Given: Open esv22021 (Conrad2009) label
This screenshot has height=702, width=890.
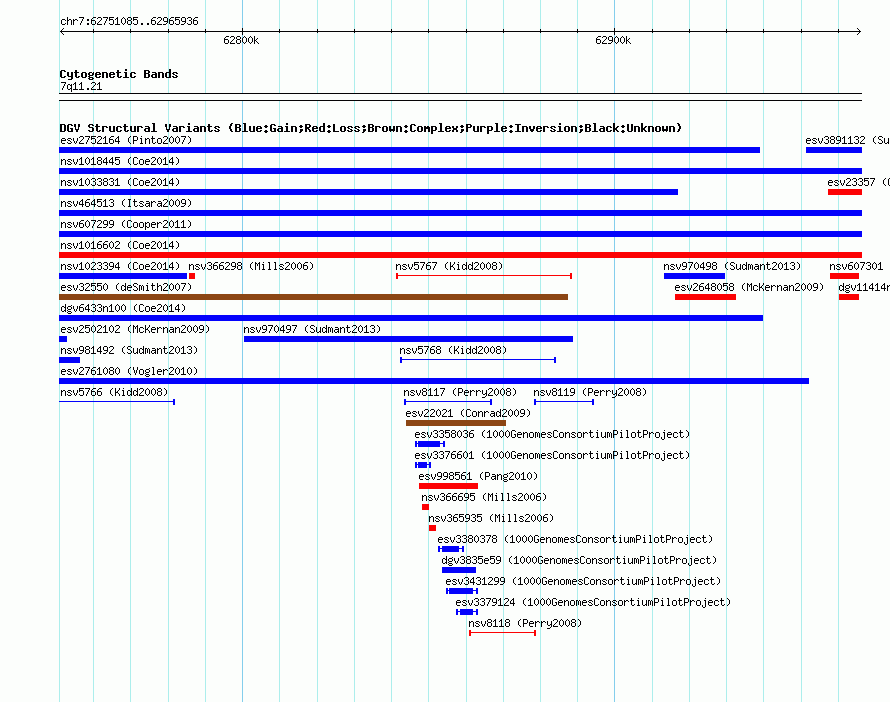Looking at the screenshot, I should click(x=468, y=413).
